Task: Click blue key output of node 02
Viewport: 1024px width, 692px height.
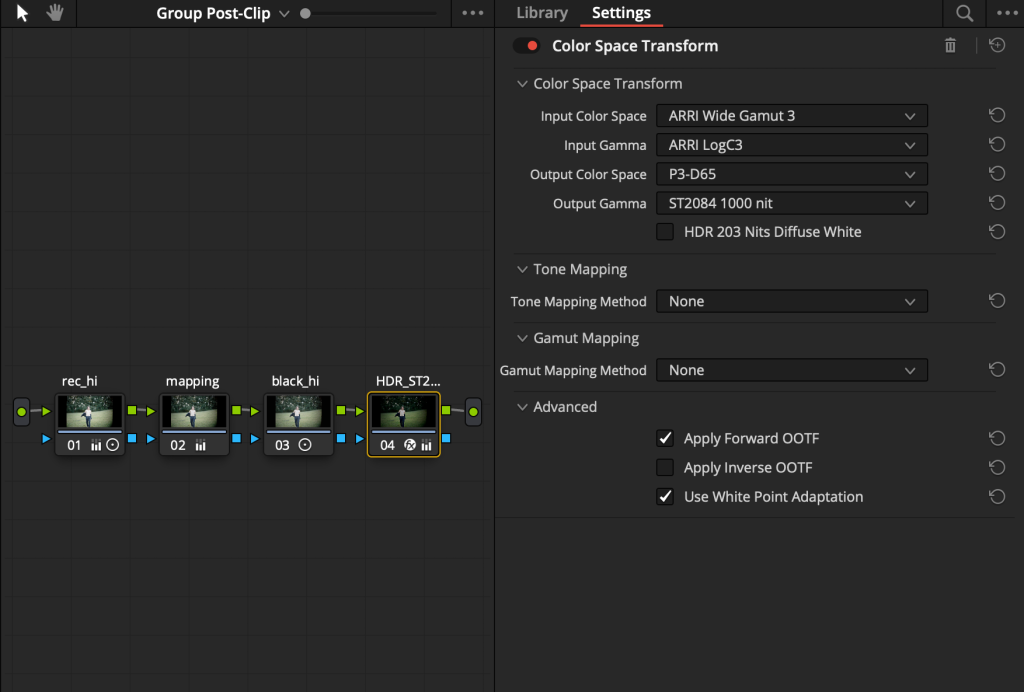Action: click(236, 438)
